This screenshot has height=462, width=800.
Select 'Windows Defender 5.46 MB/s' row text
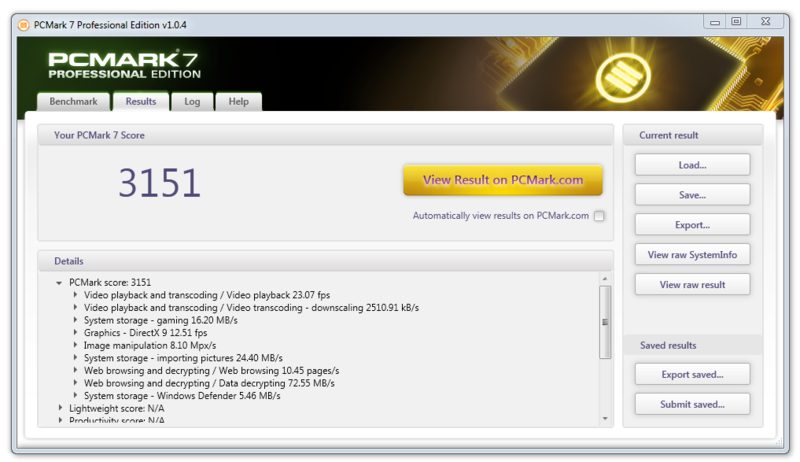[x=182, y=396]
